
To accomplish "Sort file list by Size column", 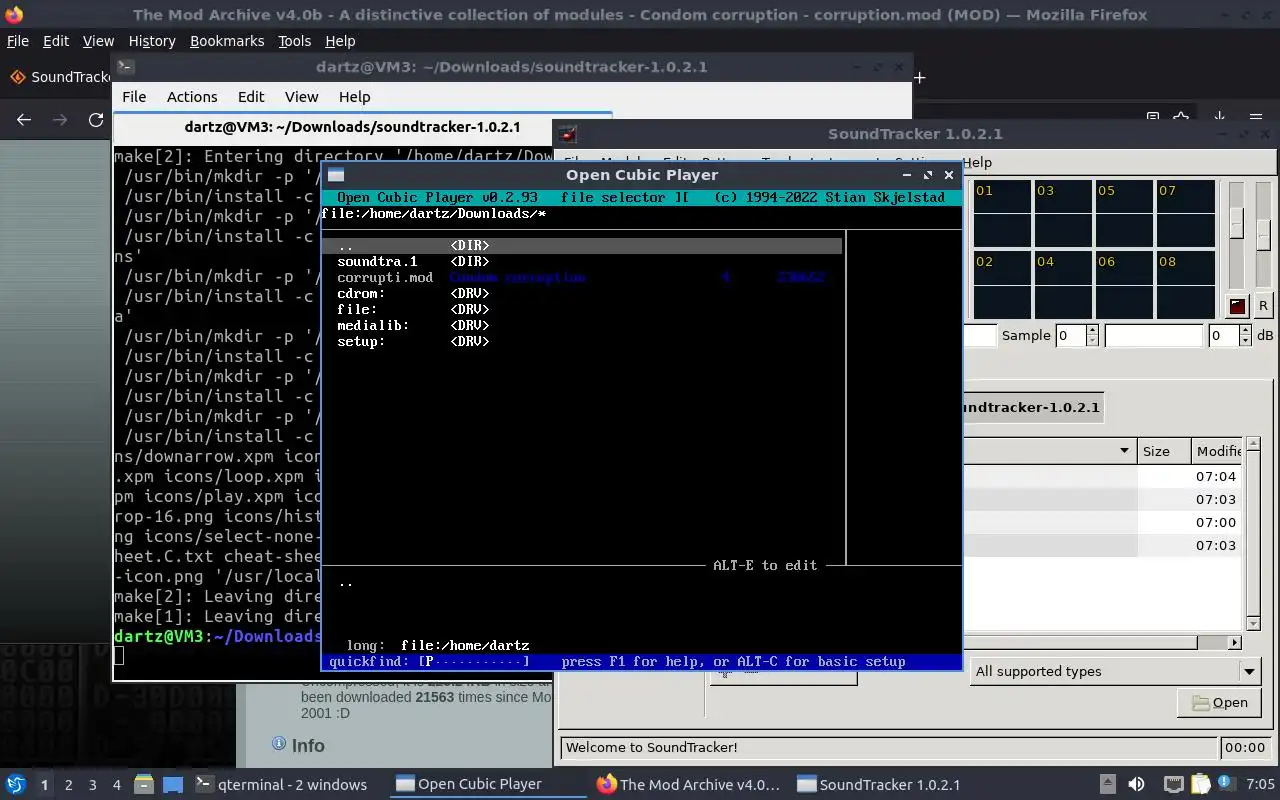I will tap(1163, 451).
